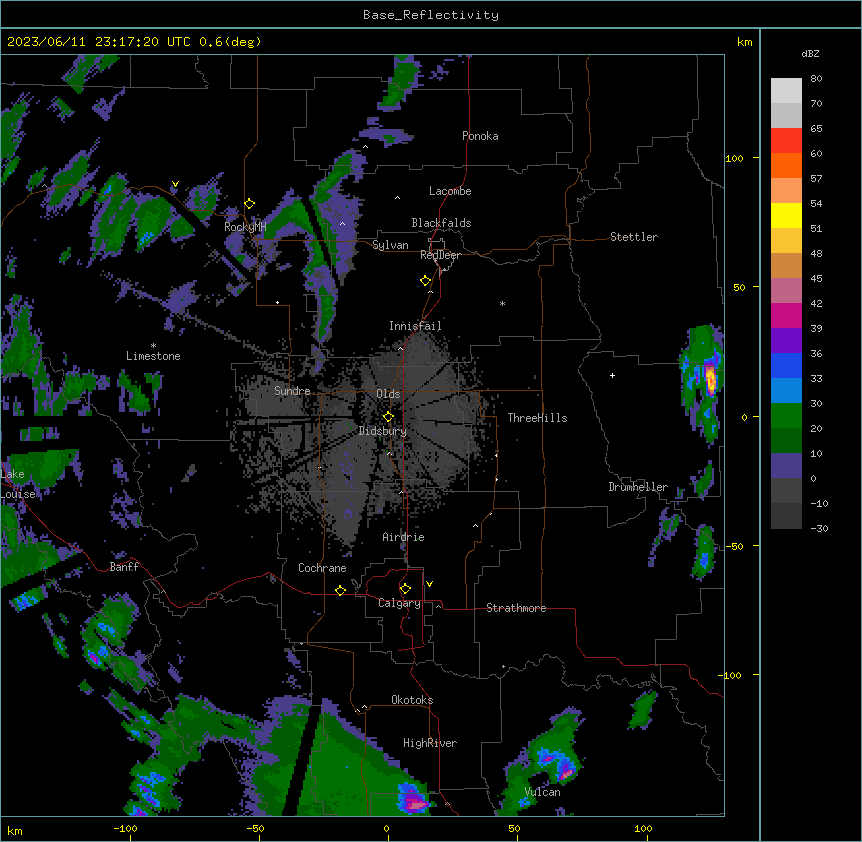Click the purple 39 dBZ legend swatch
The image size is (862, 842).
click(x=786, y=341)
